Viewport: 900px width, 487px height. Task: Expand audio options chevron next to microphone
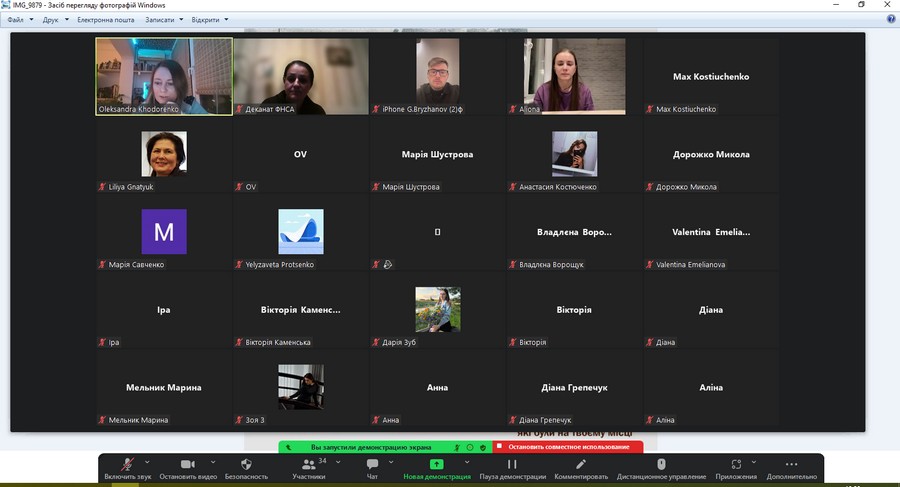click(147, 462)
